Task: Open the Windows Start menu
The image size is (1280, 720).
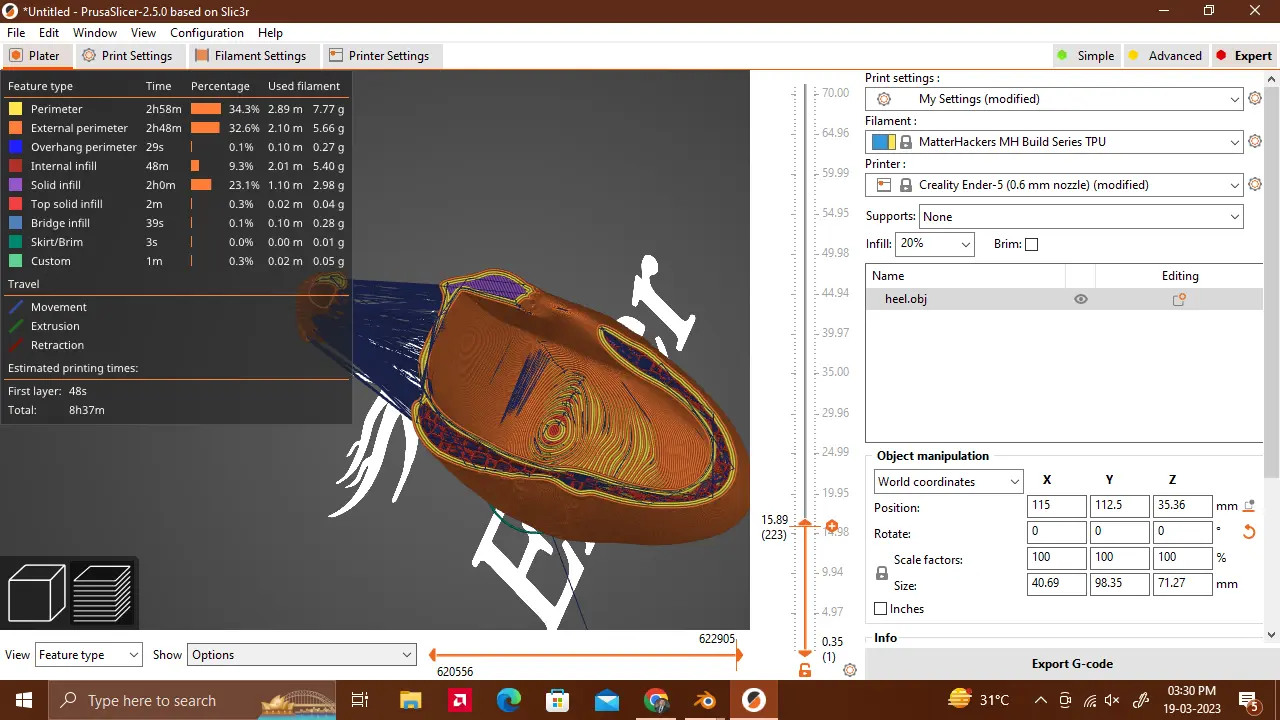Action: 24,700
